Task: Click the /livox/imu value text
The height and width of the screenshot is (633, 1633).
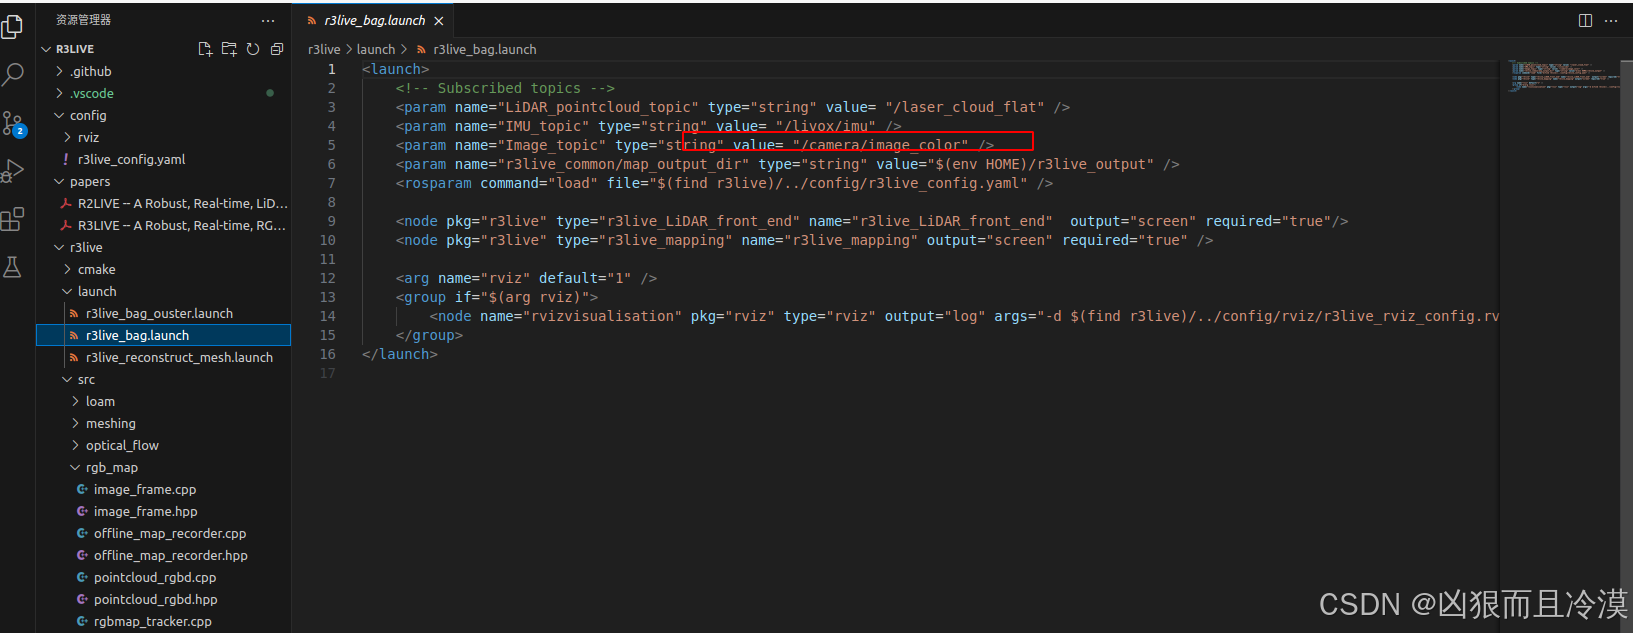Action: [x=826, y=126]
